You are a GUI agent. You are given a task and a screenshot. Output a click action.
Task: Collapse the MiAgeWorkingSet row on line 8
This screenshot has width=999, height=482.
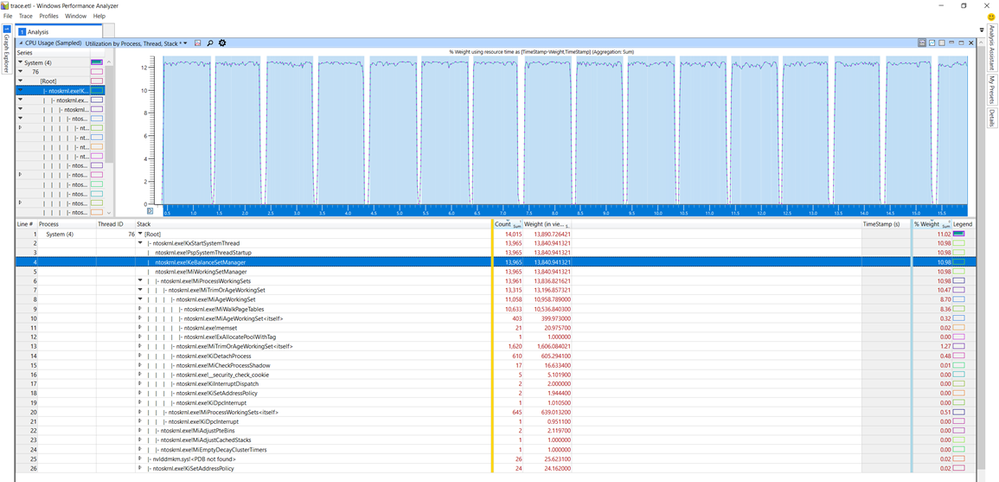tap(140, 299)
